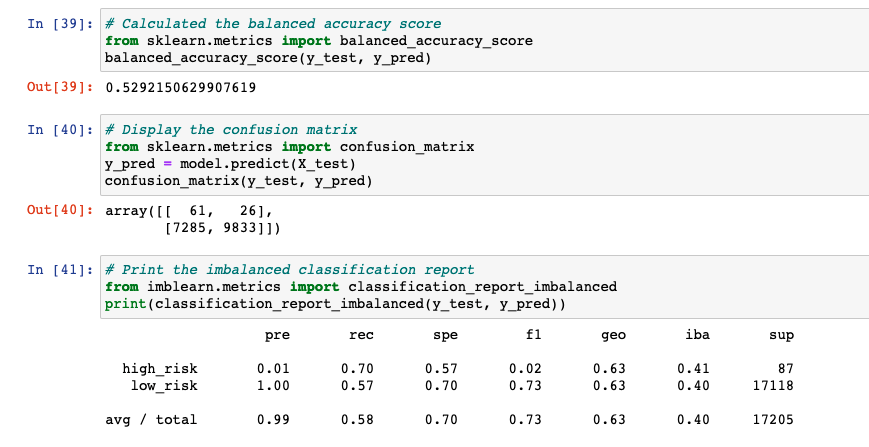Click high_risk iba value 0.41

(x=693, y=369)
